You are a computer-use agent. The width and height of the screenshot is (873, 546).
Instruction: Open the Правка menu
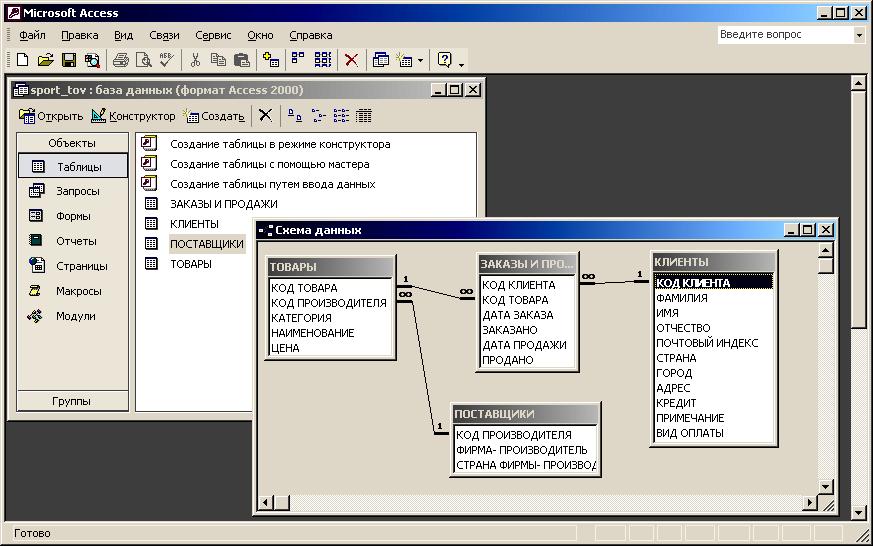point(80,35)
